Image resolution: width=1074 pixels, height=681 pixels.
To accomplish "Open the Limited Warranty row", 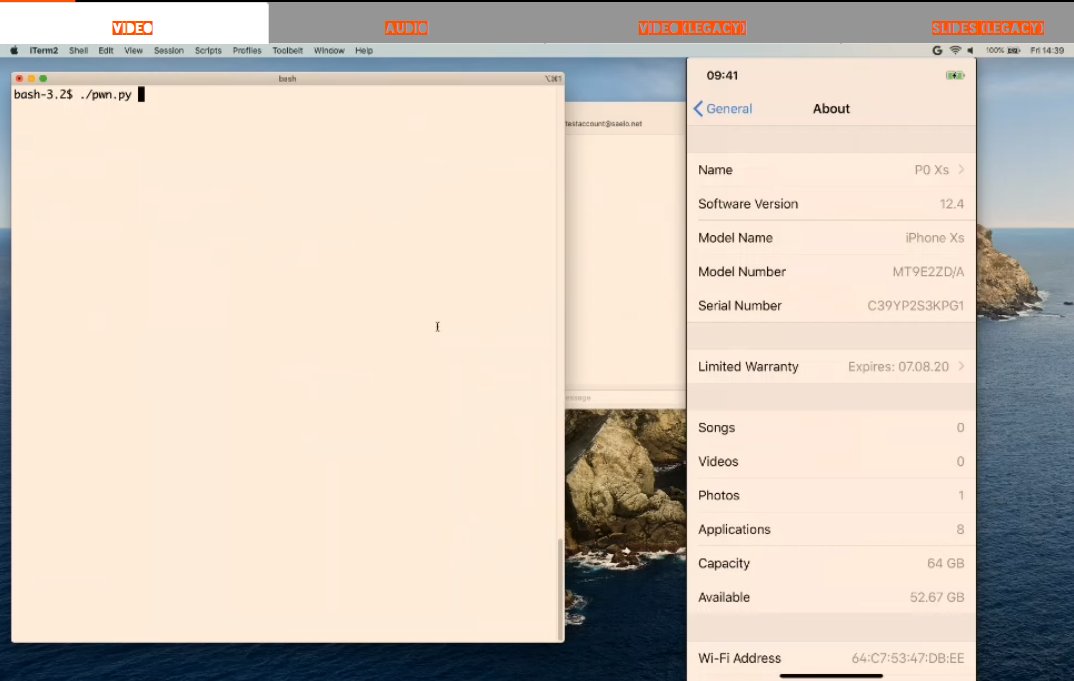I will coord(831,367).
